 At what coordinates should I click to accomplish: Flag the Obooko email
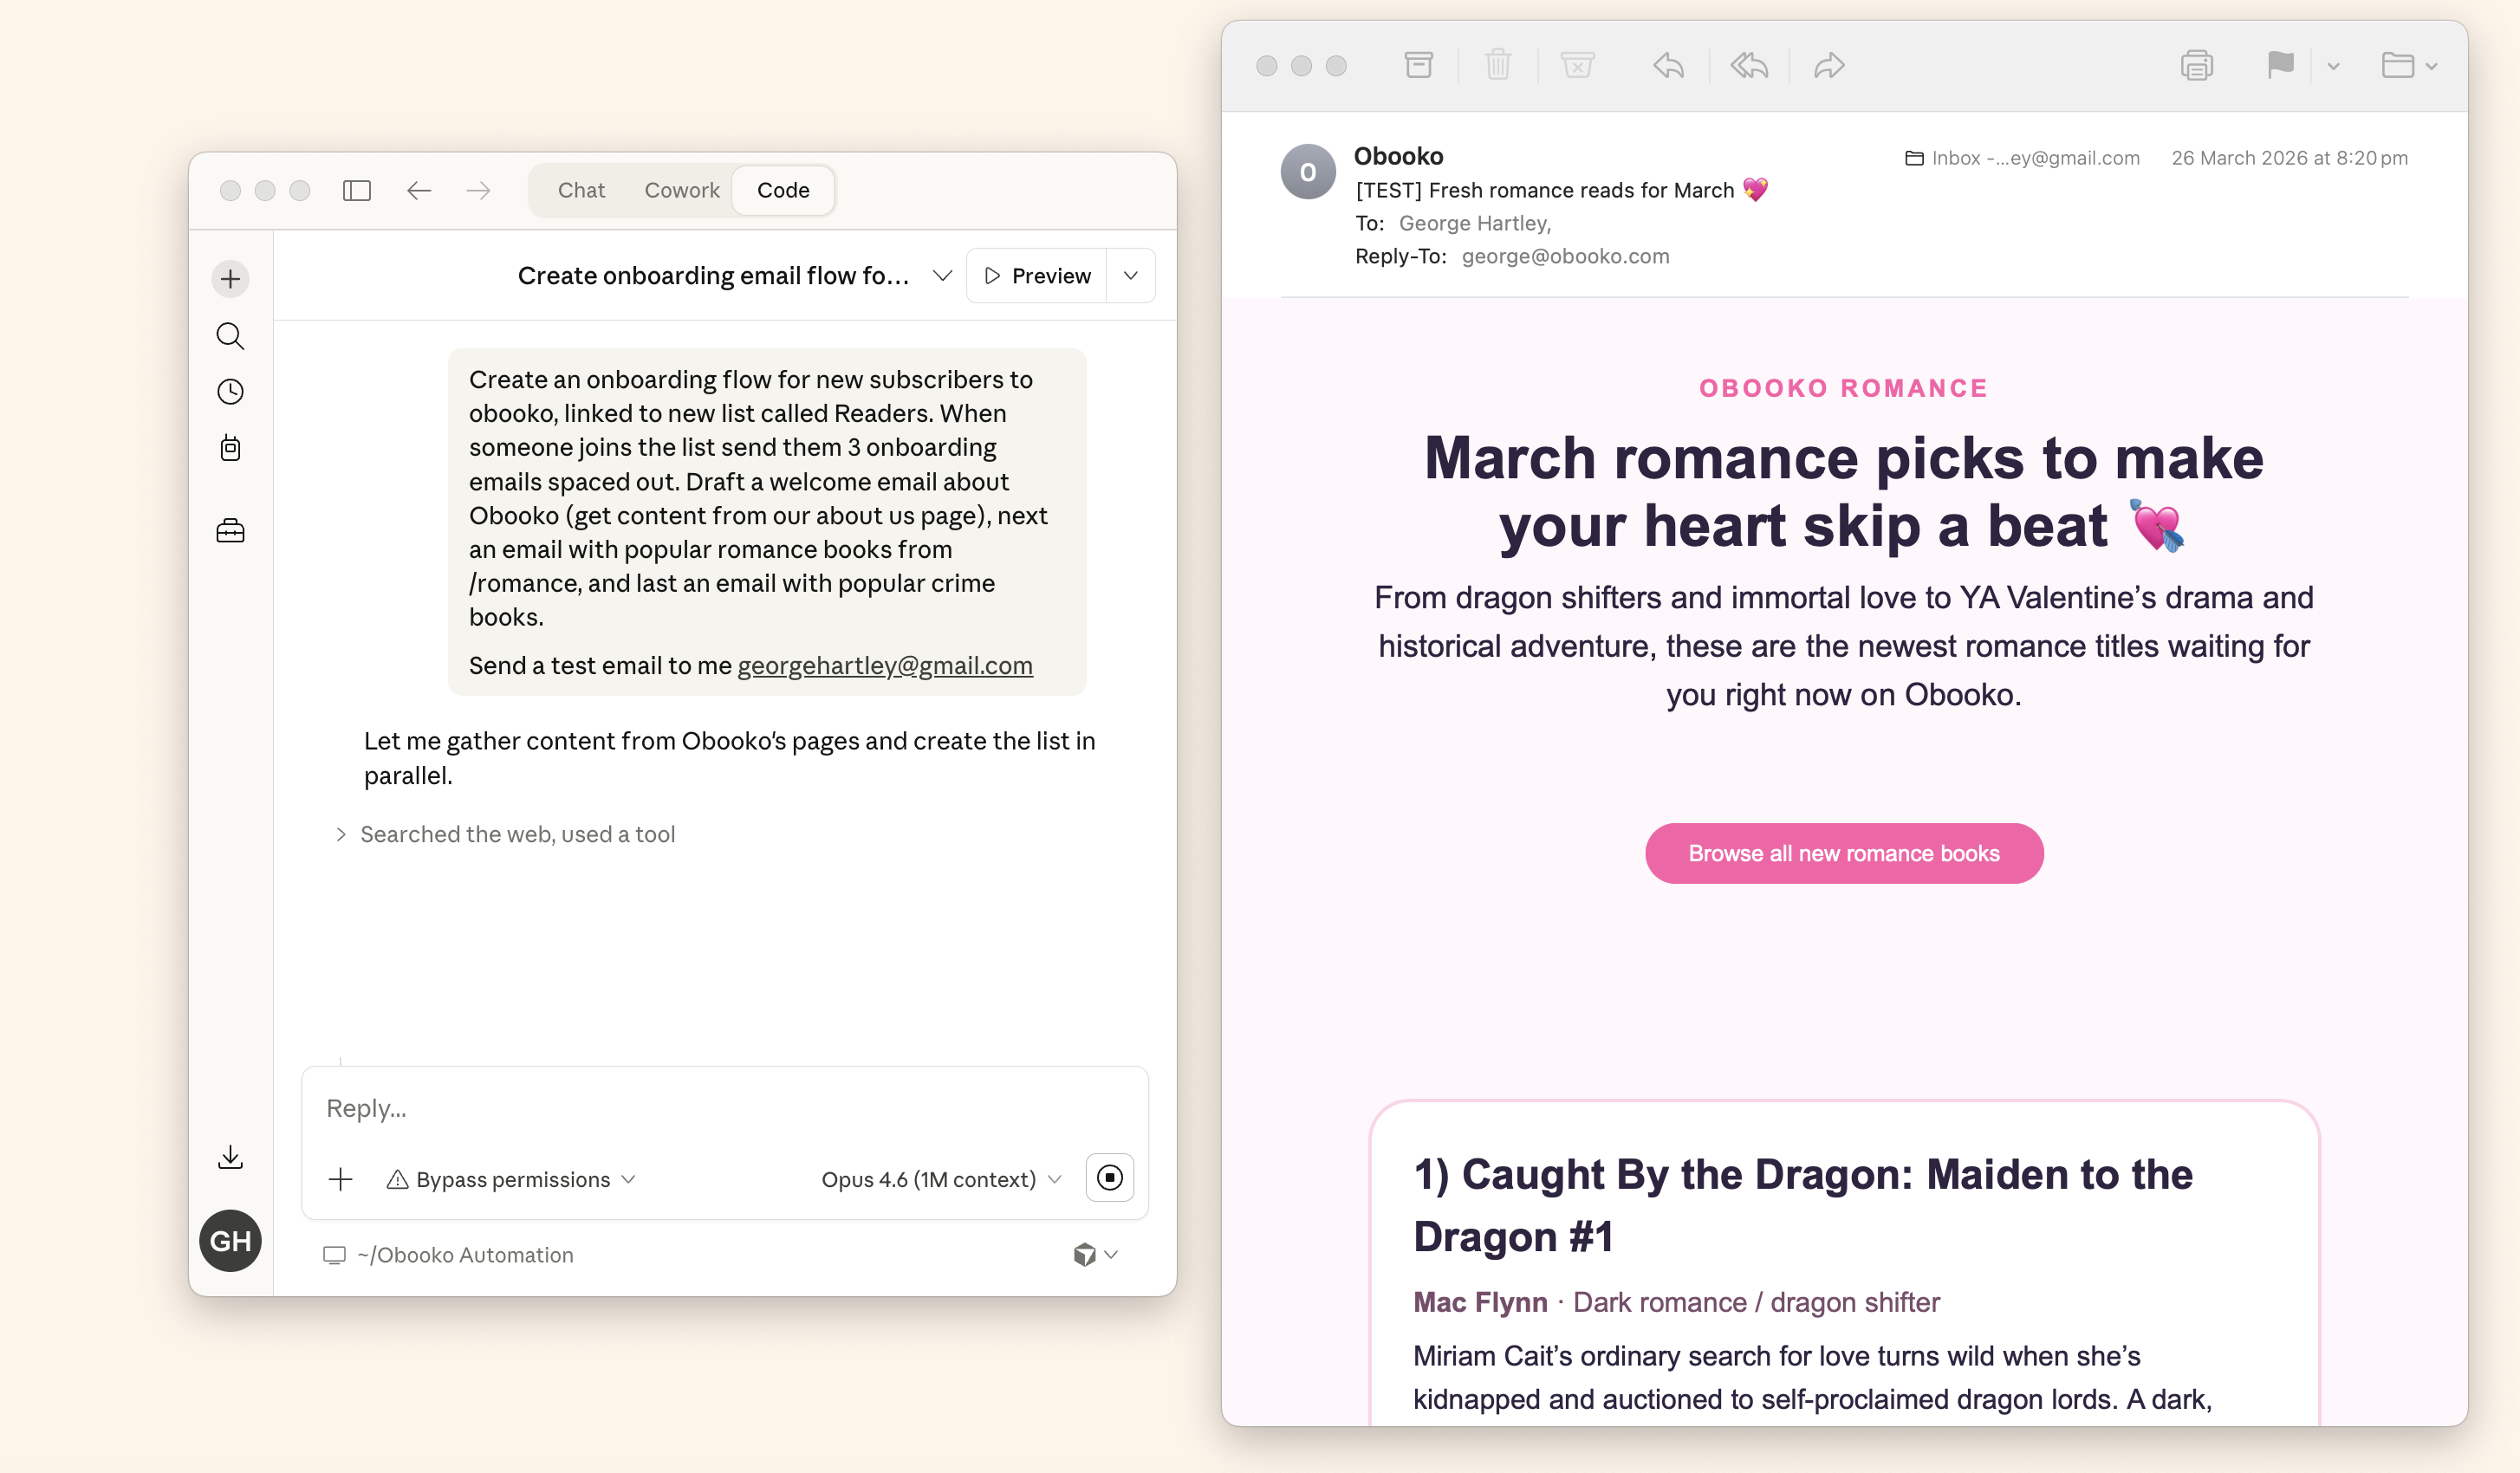pos(2280,65)
